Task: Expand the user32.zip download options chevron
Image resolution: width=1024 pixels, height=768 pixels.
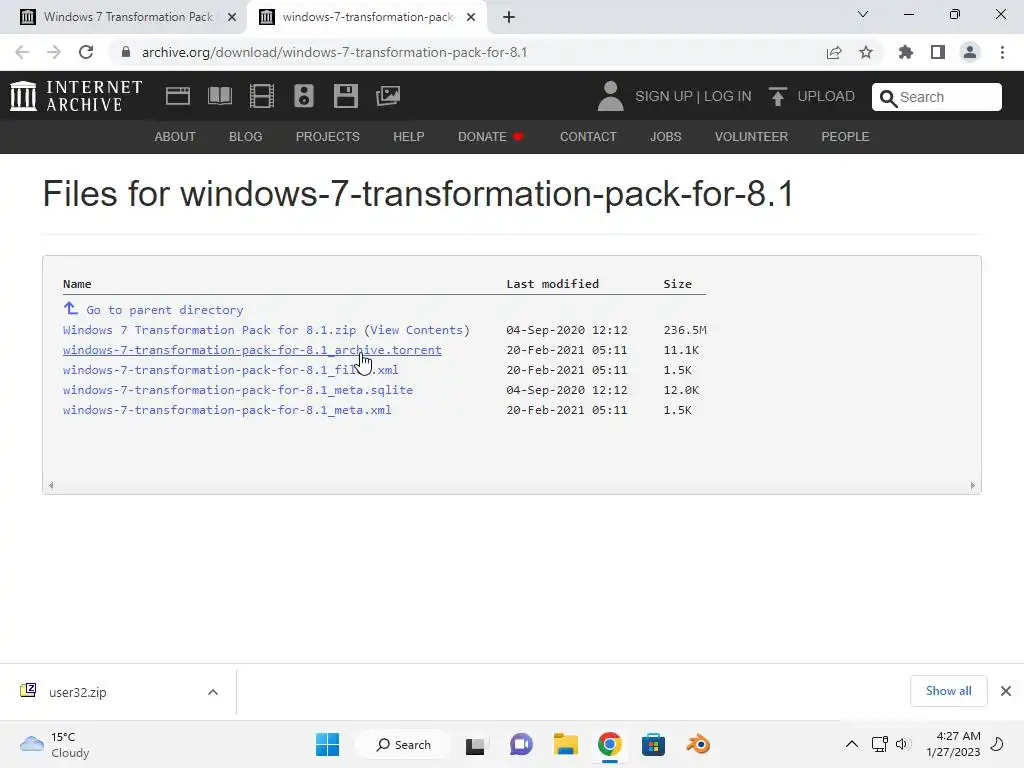Action: pyautogui.click(x=213, y=692)
